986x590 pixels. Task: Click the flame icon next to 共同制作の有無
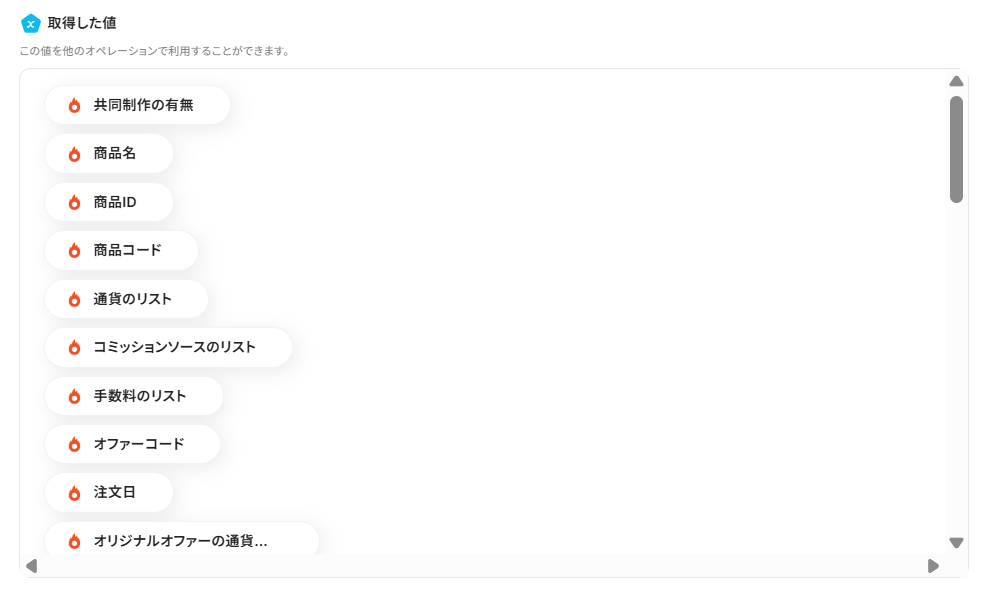(x=74, y=105)
